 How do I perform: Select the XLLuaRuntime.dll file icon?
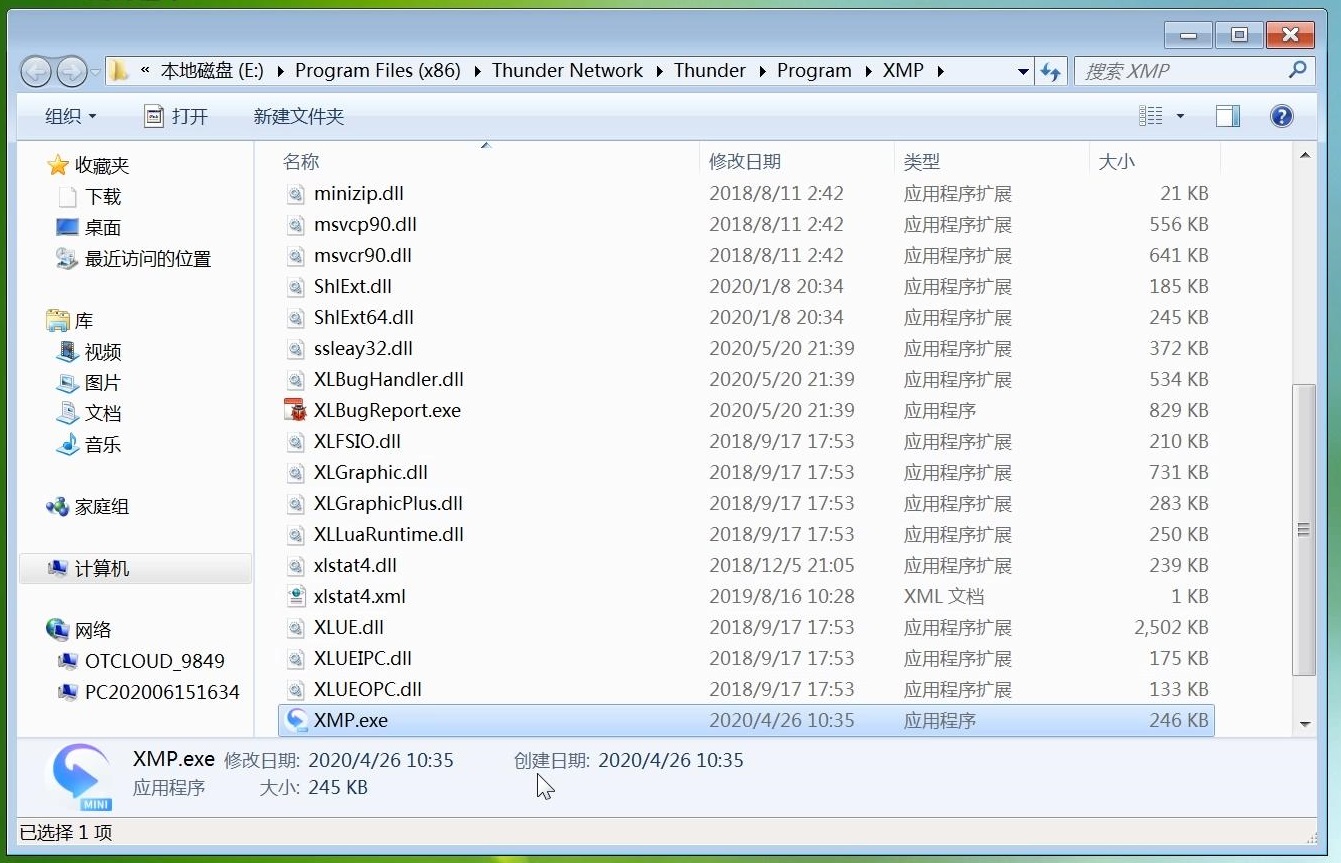[x=296, y=535]
